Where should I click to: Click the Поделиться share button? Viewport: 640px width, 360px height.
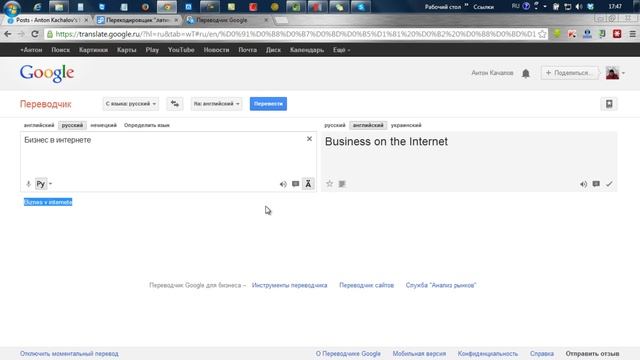[x=569, y=73]
